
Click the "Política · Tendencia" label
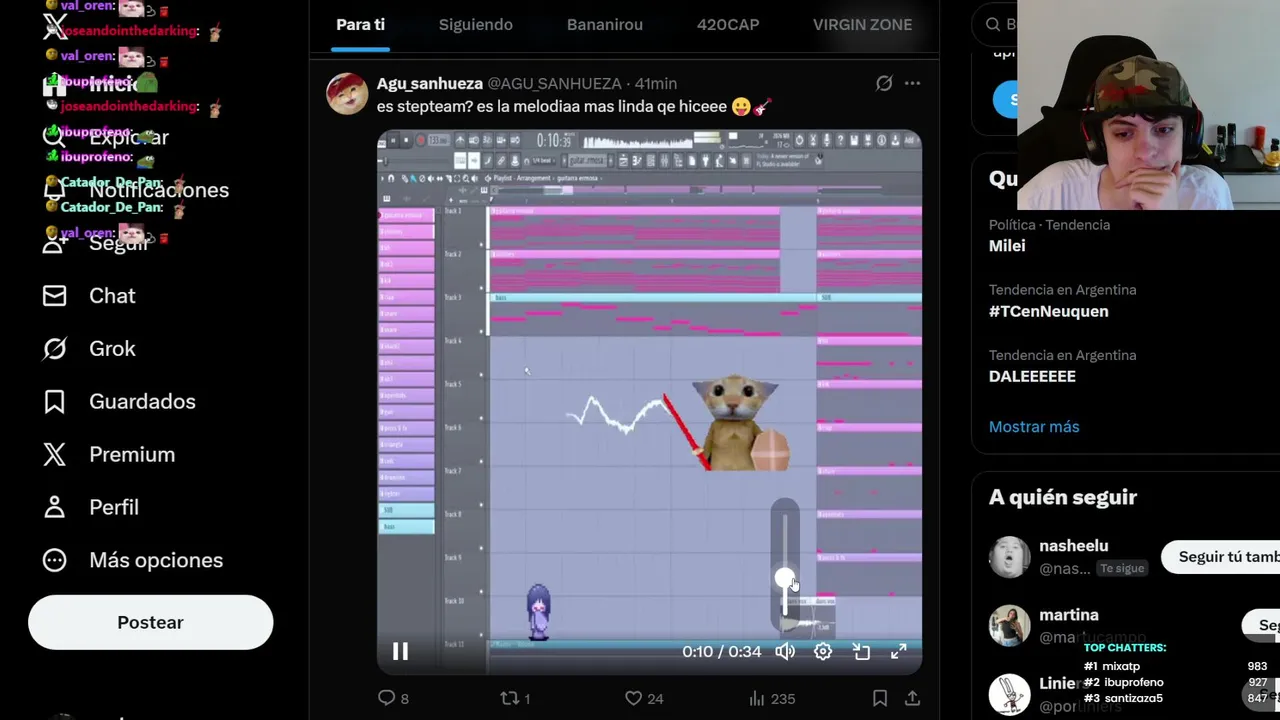(x=1049, y=225)
